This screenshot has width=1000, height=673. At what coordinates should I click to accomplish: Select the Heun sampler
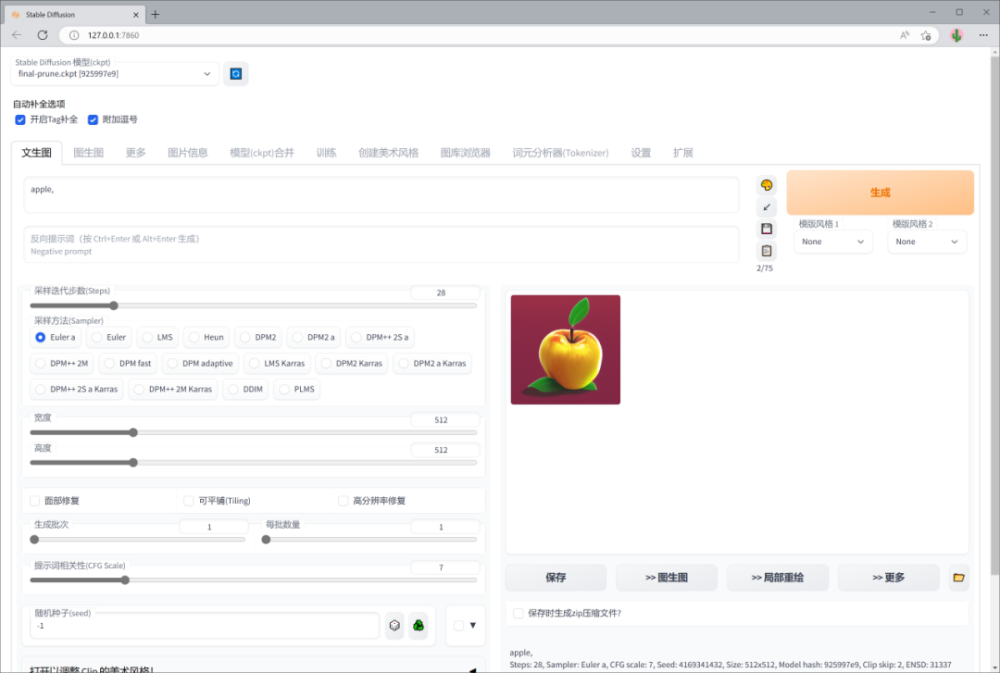point(206,337)
